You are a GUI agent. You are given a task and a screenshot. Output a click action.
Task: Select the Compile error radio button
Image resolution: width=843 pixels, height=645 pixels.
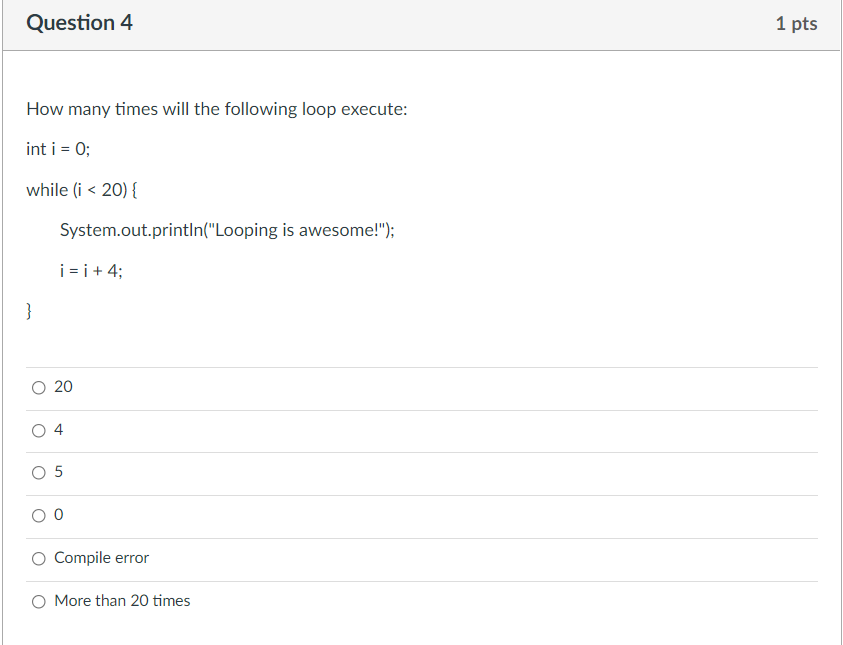(39, 558)
